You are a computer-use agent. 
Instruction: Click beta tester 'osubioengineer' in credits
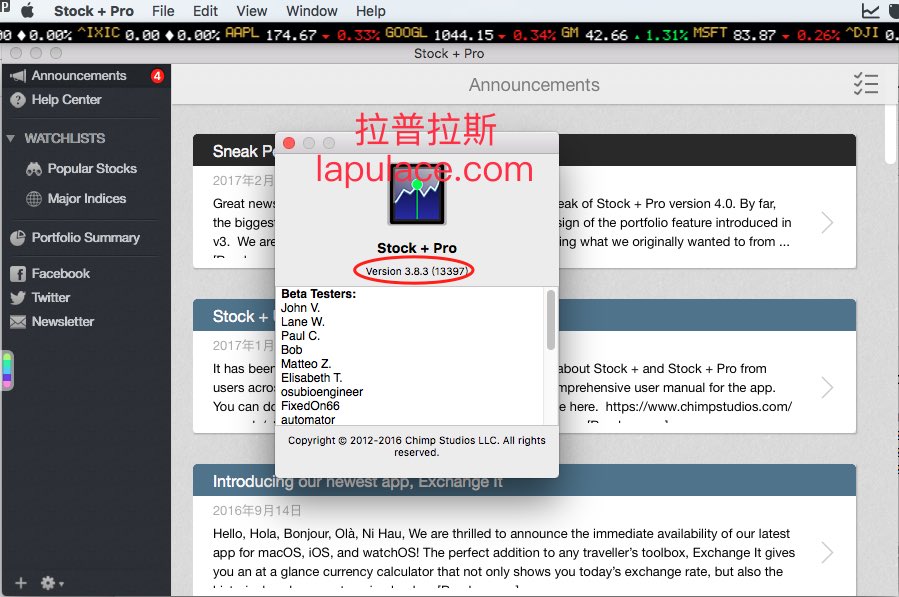pos(322,392)
